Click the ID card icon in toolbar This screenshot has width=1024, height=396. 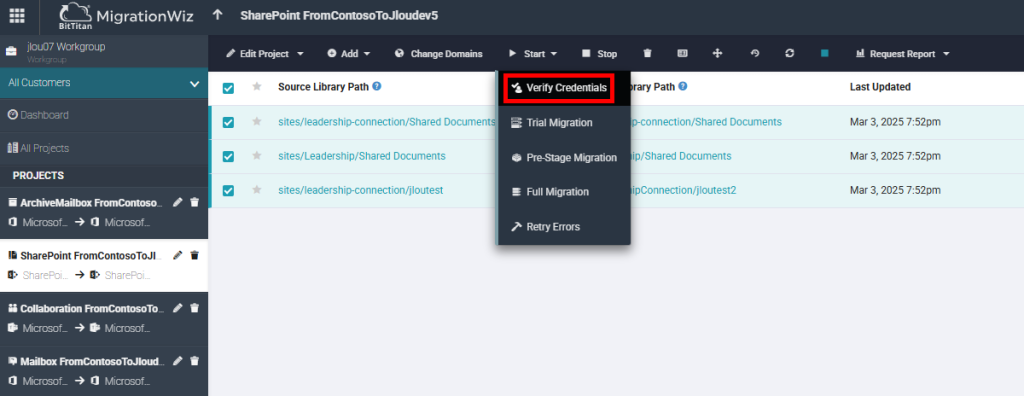[682, 54]
